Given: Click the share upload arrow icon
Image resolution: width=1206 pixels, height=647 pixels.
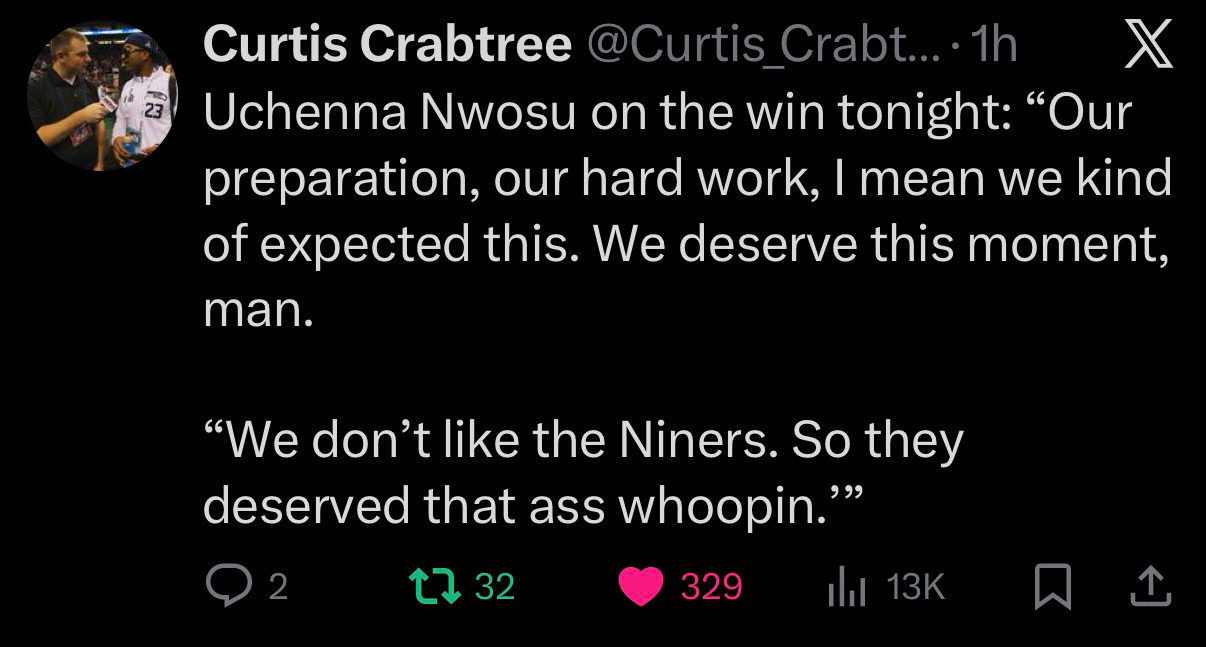Looking at the screenshot, I should [x=1149, y=586].
